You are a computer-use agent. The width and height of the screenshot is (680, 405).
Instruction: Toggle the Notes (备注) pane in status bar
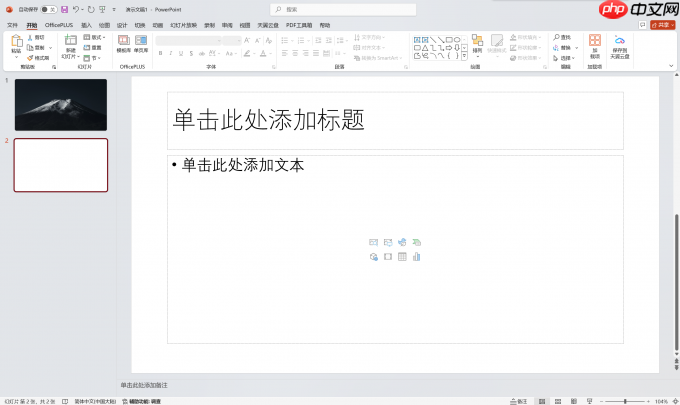point(519,401)
